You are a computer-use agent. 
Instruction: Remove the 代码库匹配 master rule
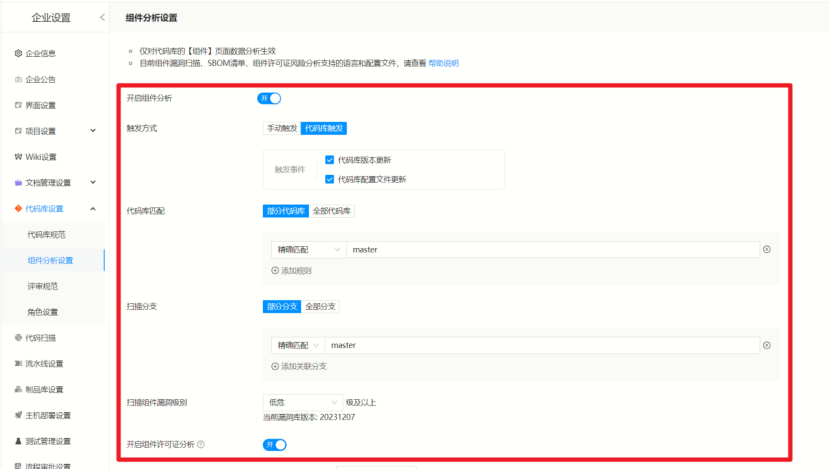[x=767, y=249]
